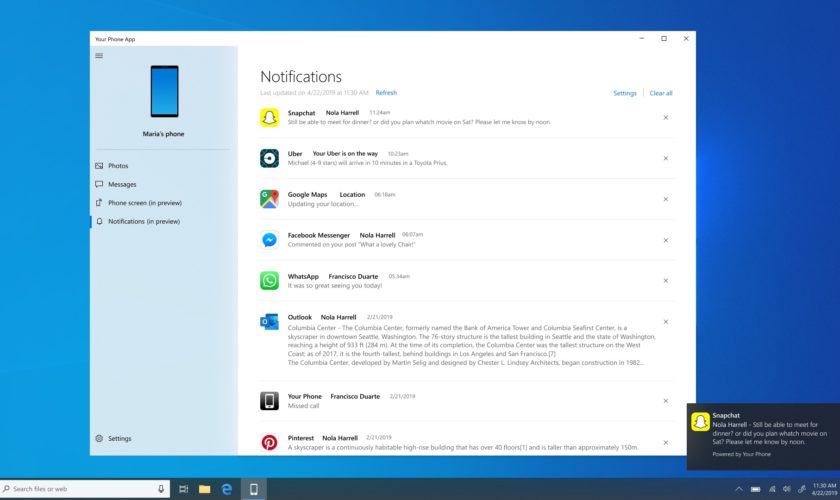Open notification Settings link at top right
The height and width of the screenshot is (500, 840).
point(625,93)
